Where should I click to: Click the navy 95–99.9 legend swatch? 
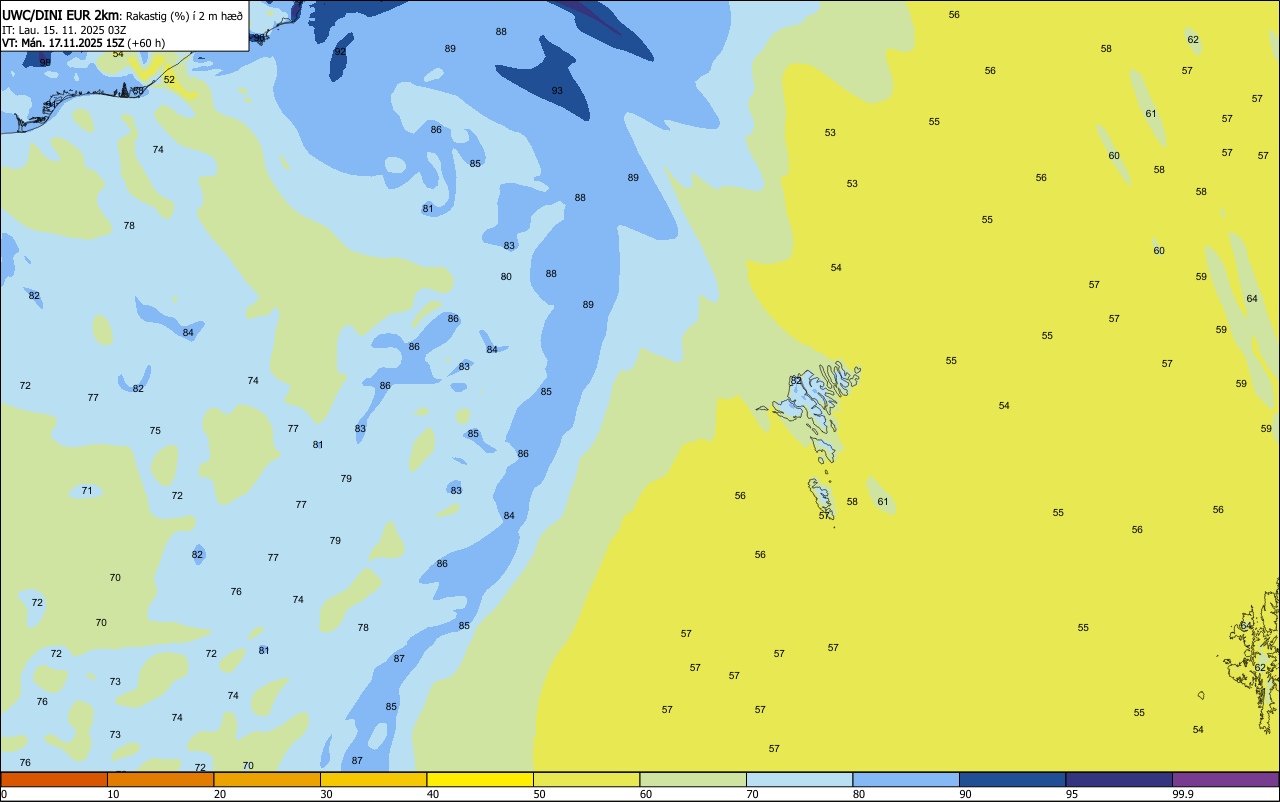point(1119,779)
